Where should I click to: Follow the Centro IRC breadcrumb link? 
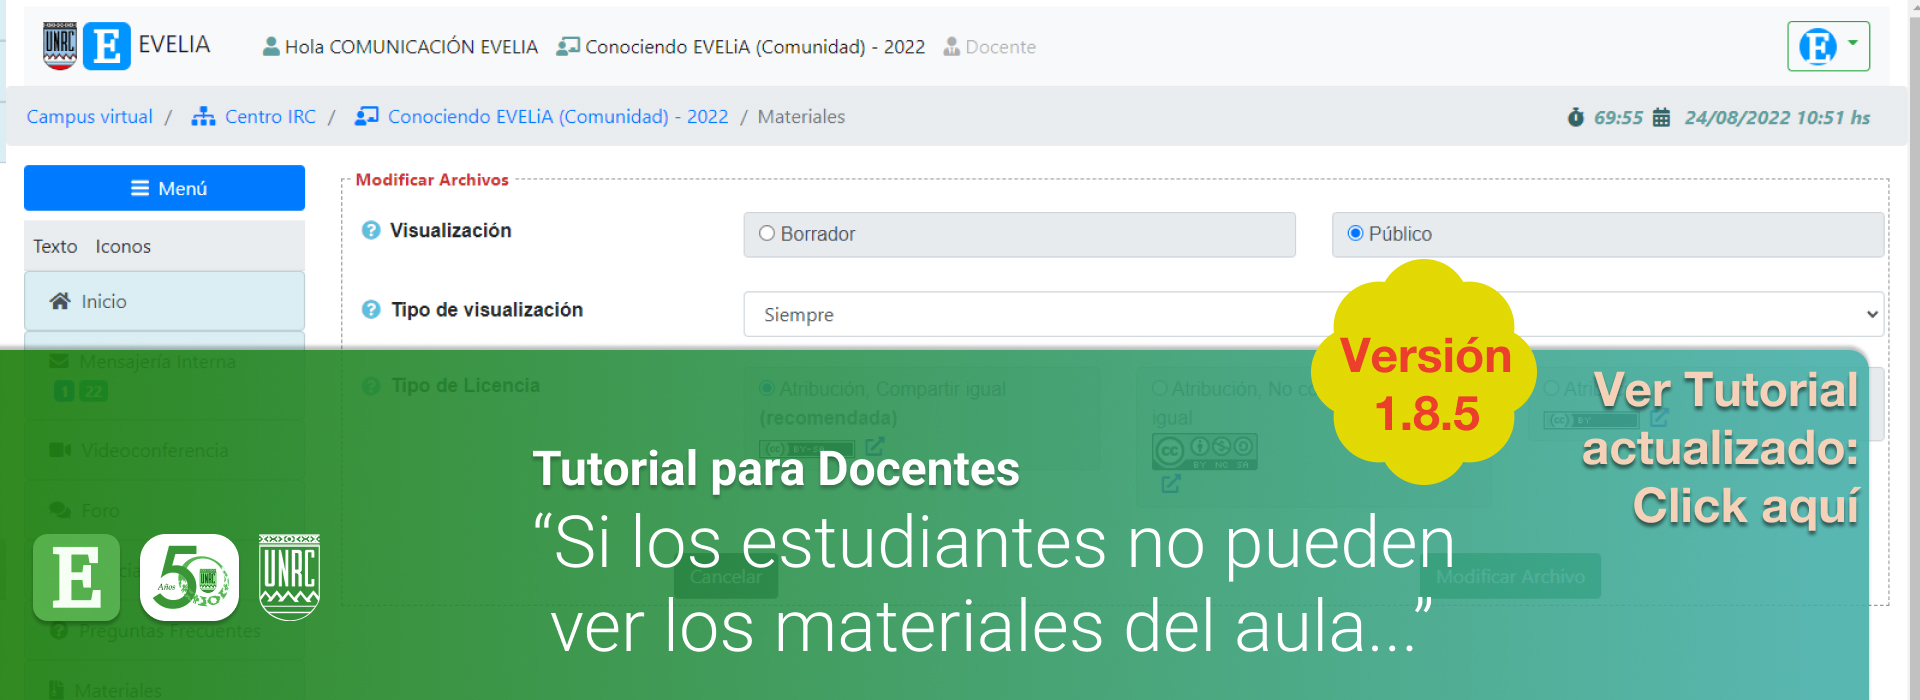270,117
